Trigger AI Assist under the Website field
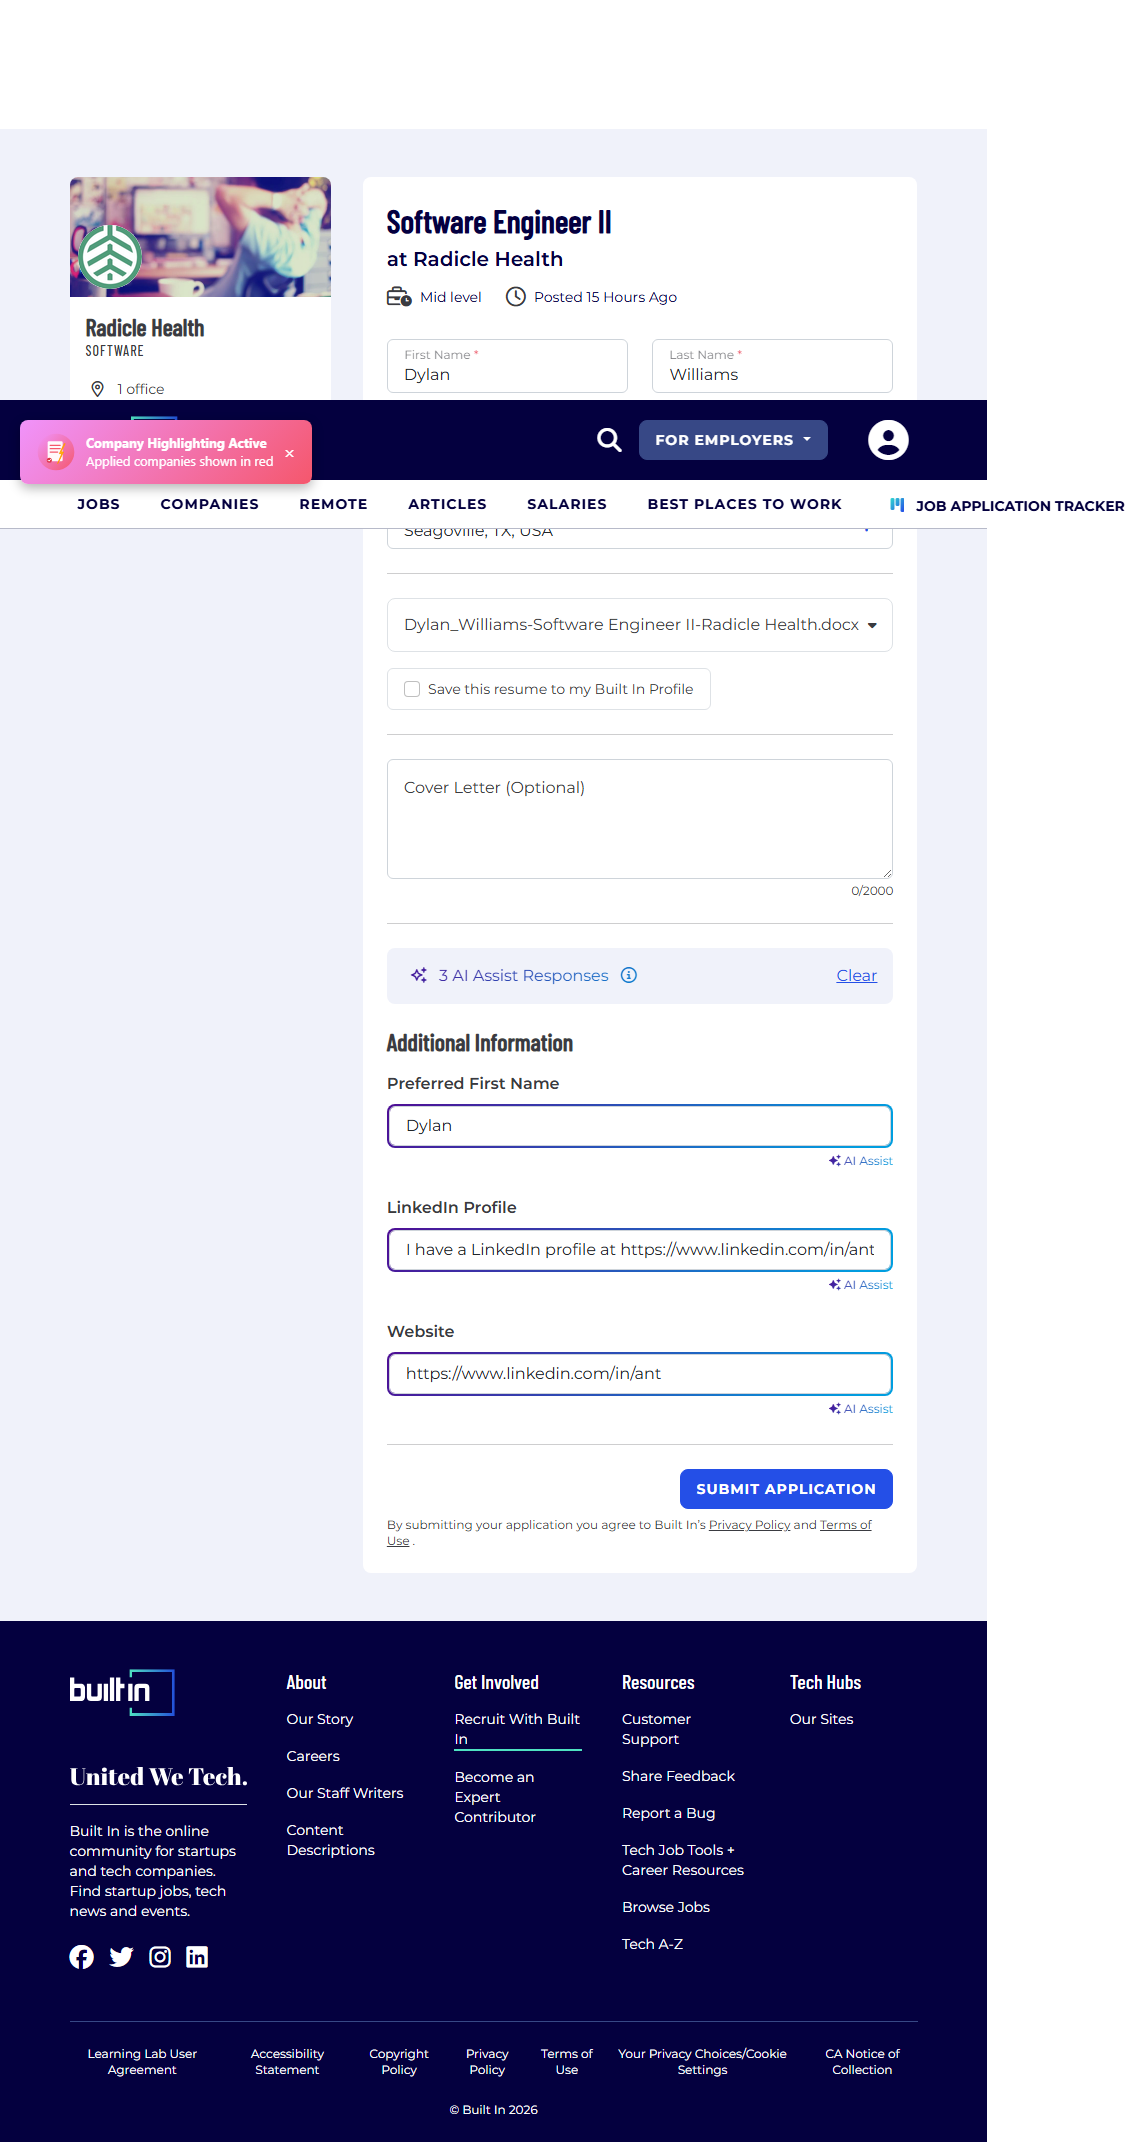 (861, 1409)
